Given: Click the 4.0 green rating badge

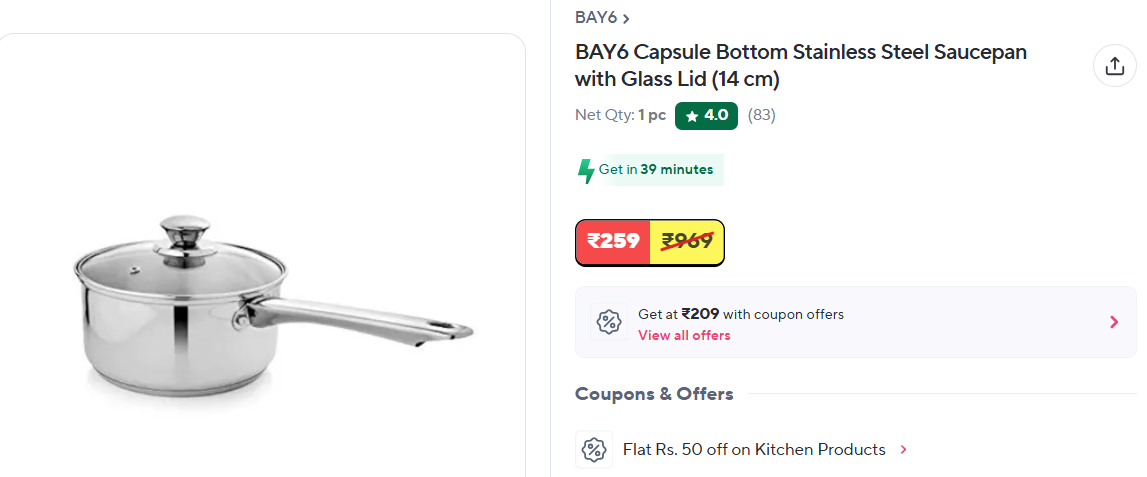Looking at the screenshot, I should tap(707, 115).
